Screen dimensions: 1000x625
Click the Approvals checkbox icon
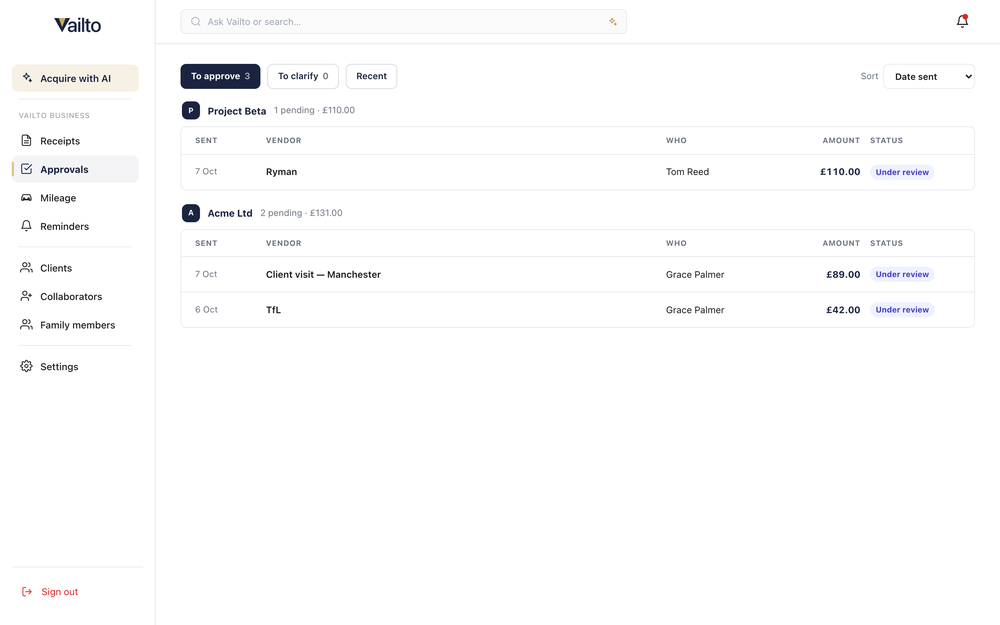click(26, 169)
